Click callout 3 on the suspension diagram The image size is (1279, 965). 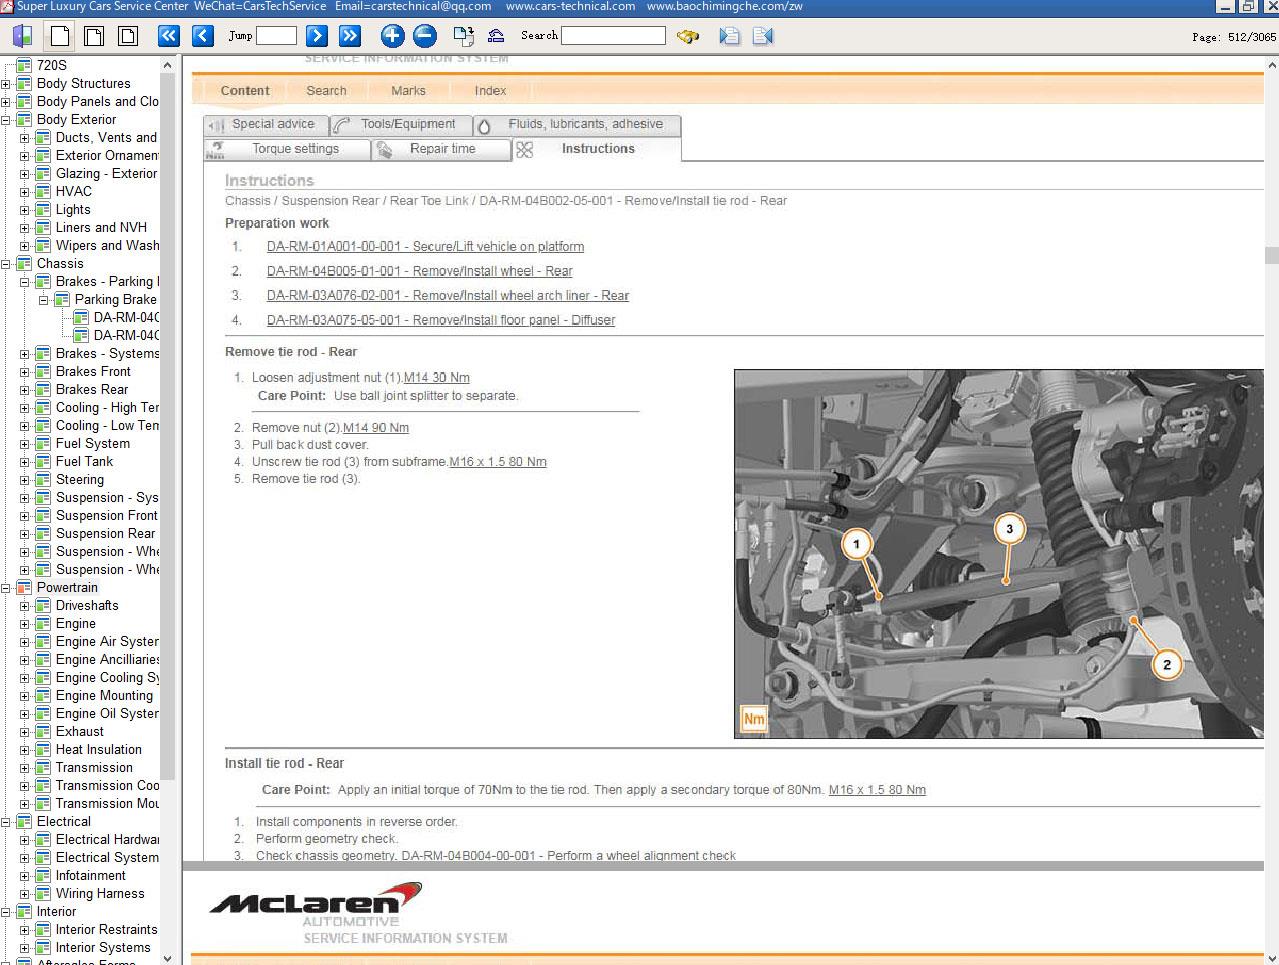(1009, 529)
